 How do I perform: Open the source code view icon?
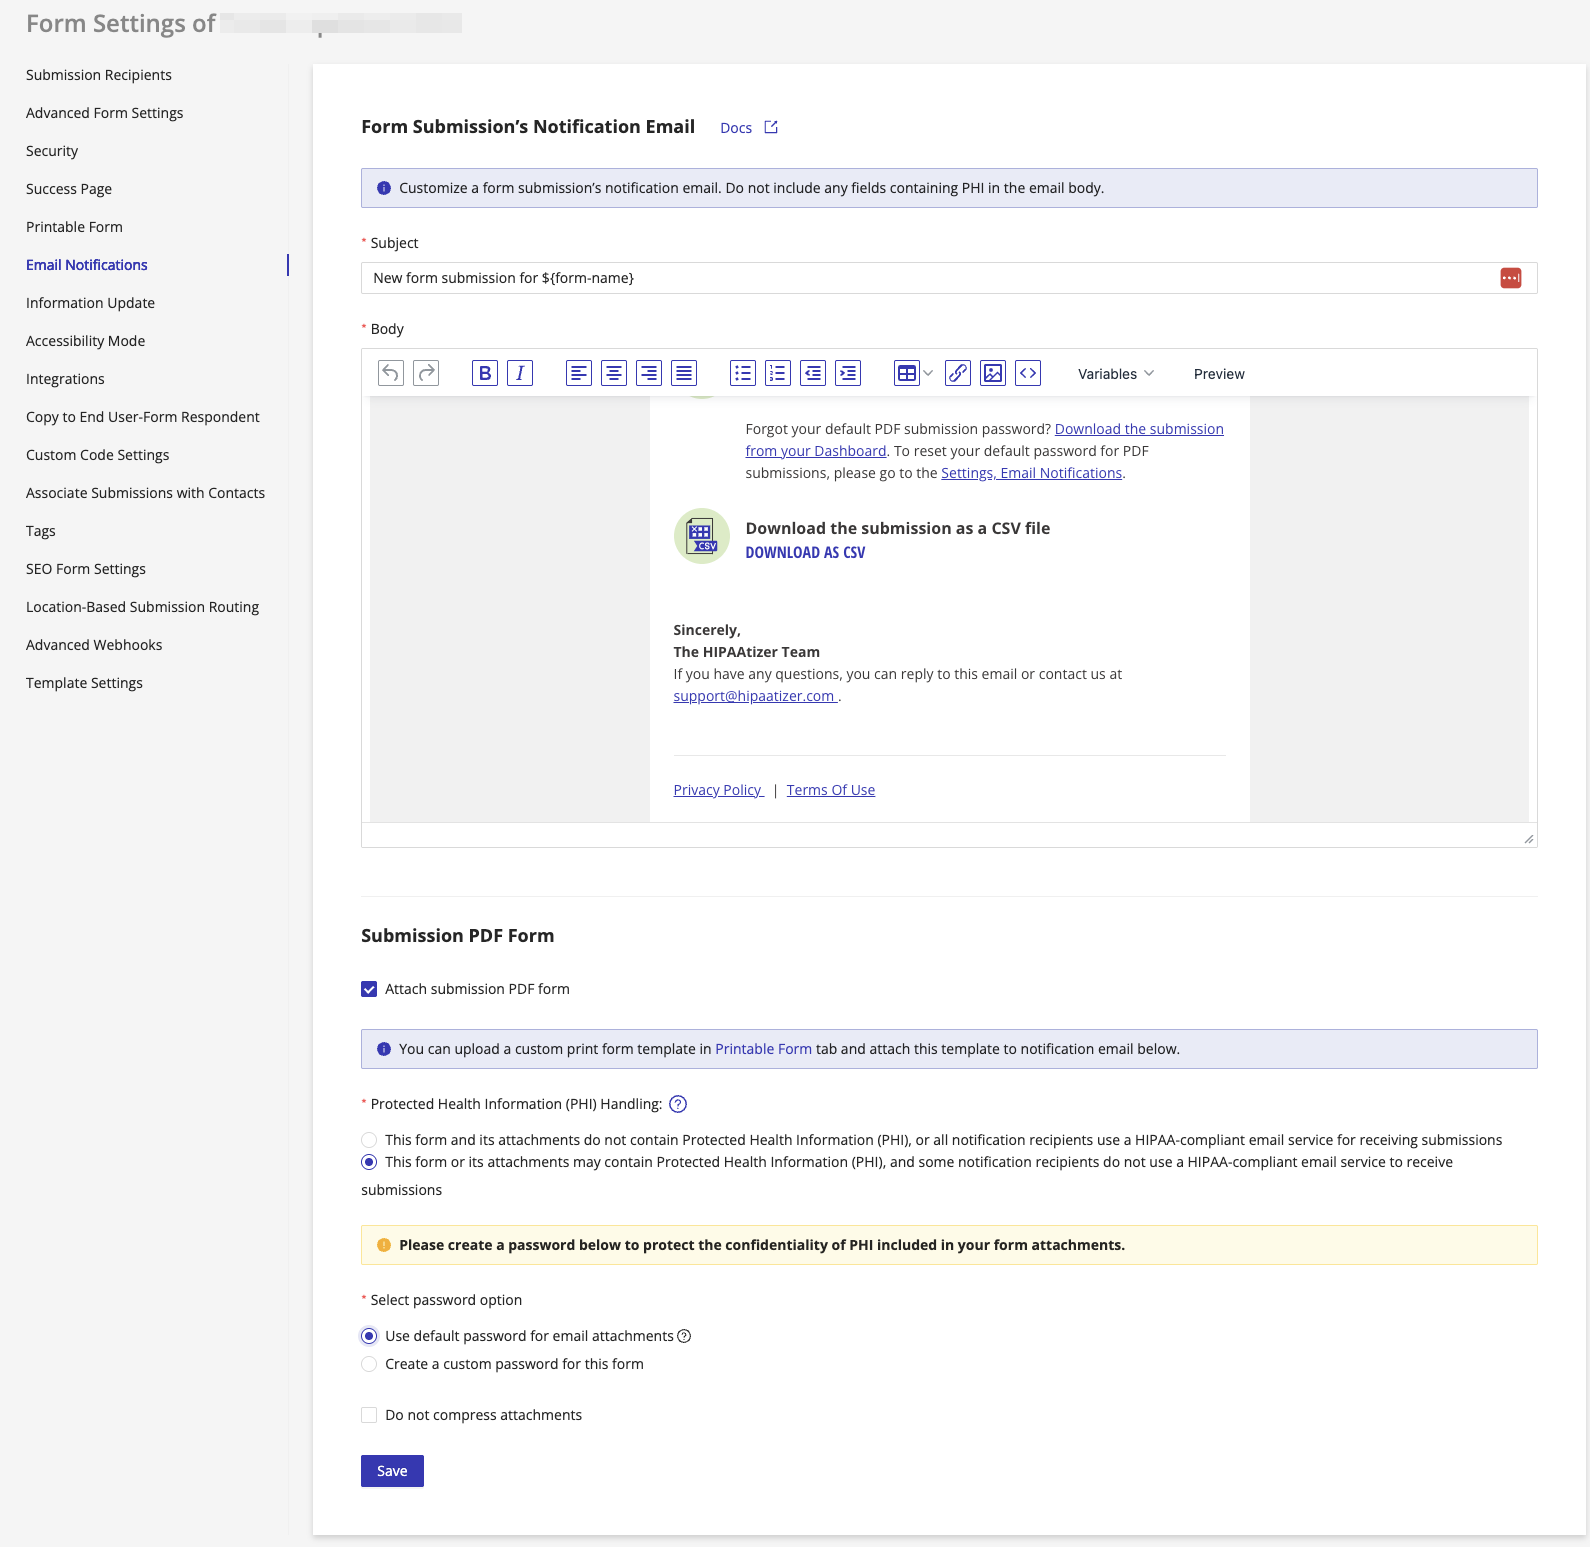click(x=1028, y=373)
